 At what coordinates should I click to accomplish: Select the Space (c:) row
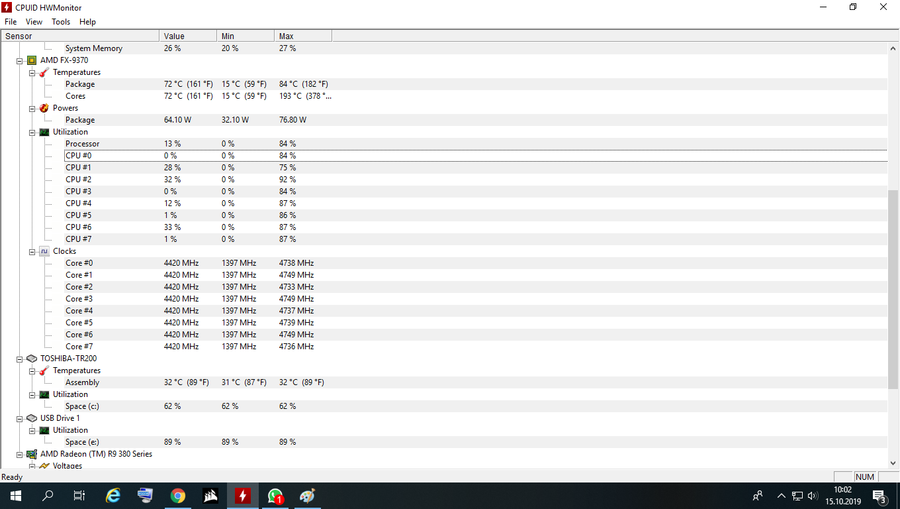click(x=476, y=406)
